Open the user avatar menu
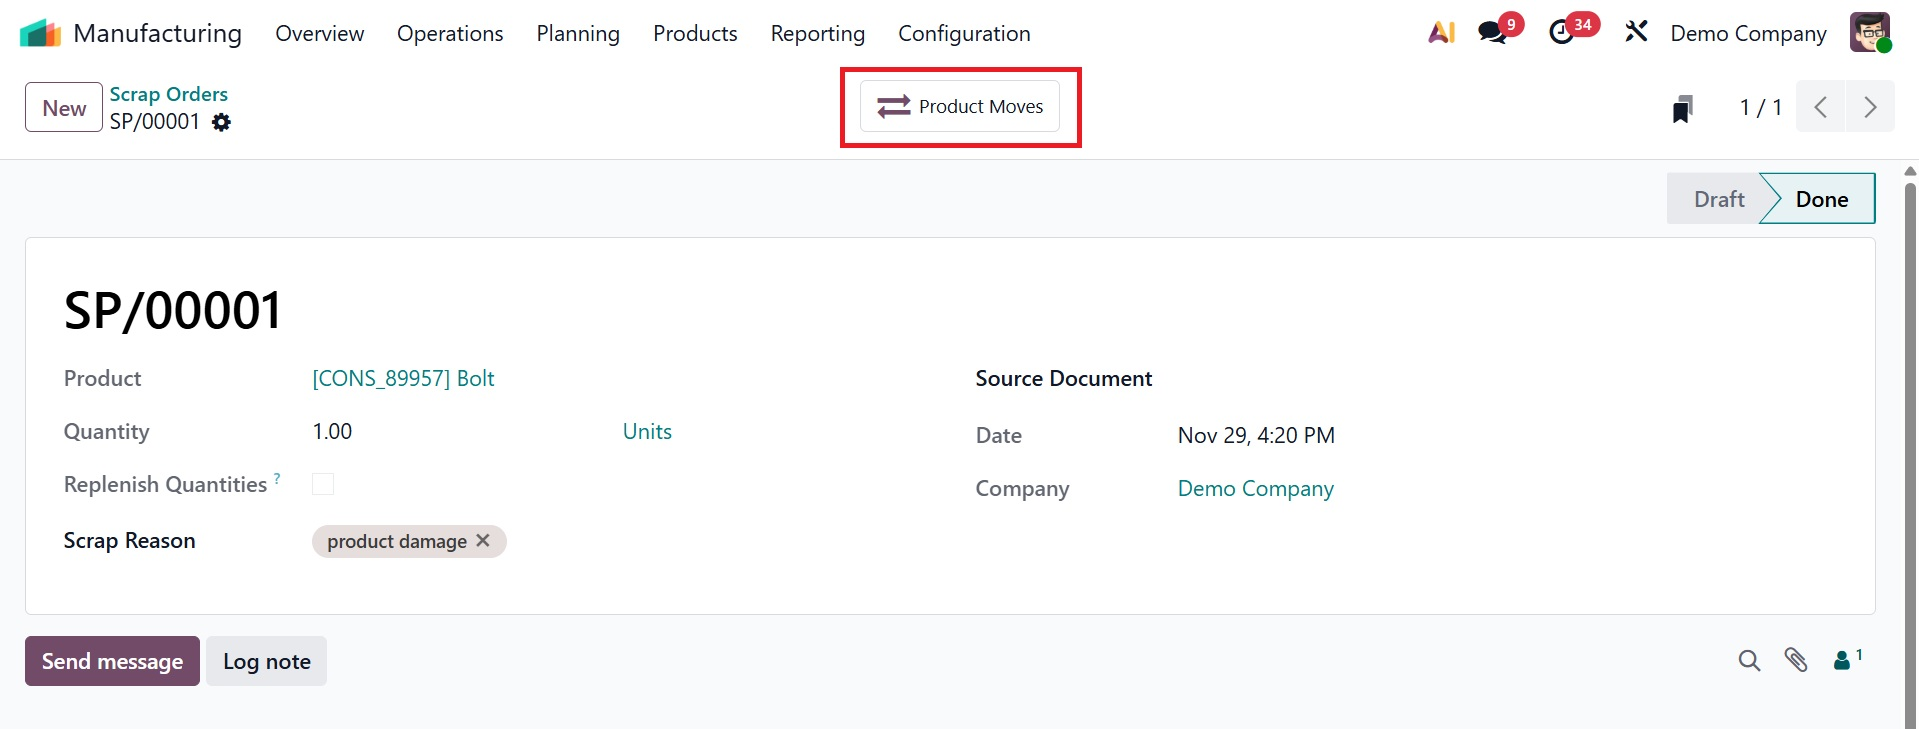This screenshot has height=729, width=1919. pos(1869,33)
